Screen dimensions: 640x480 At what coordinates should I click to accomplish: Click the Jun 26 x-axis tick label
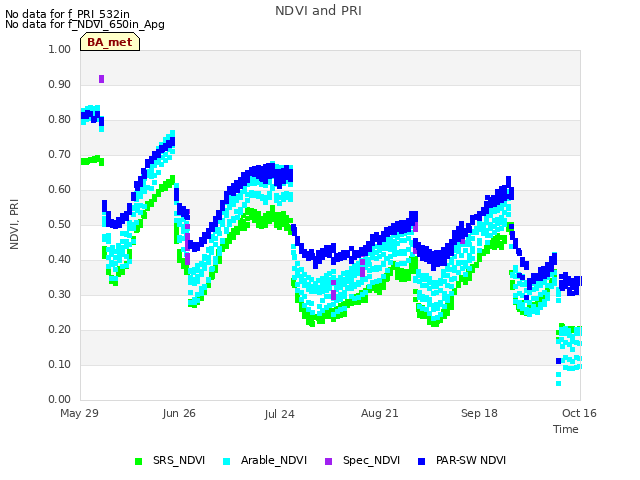(179, 413)
